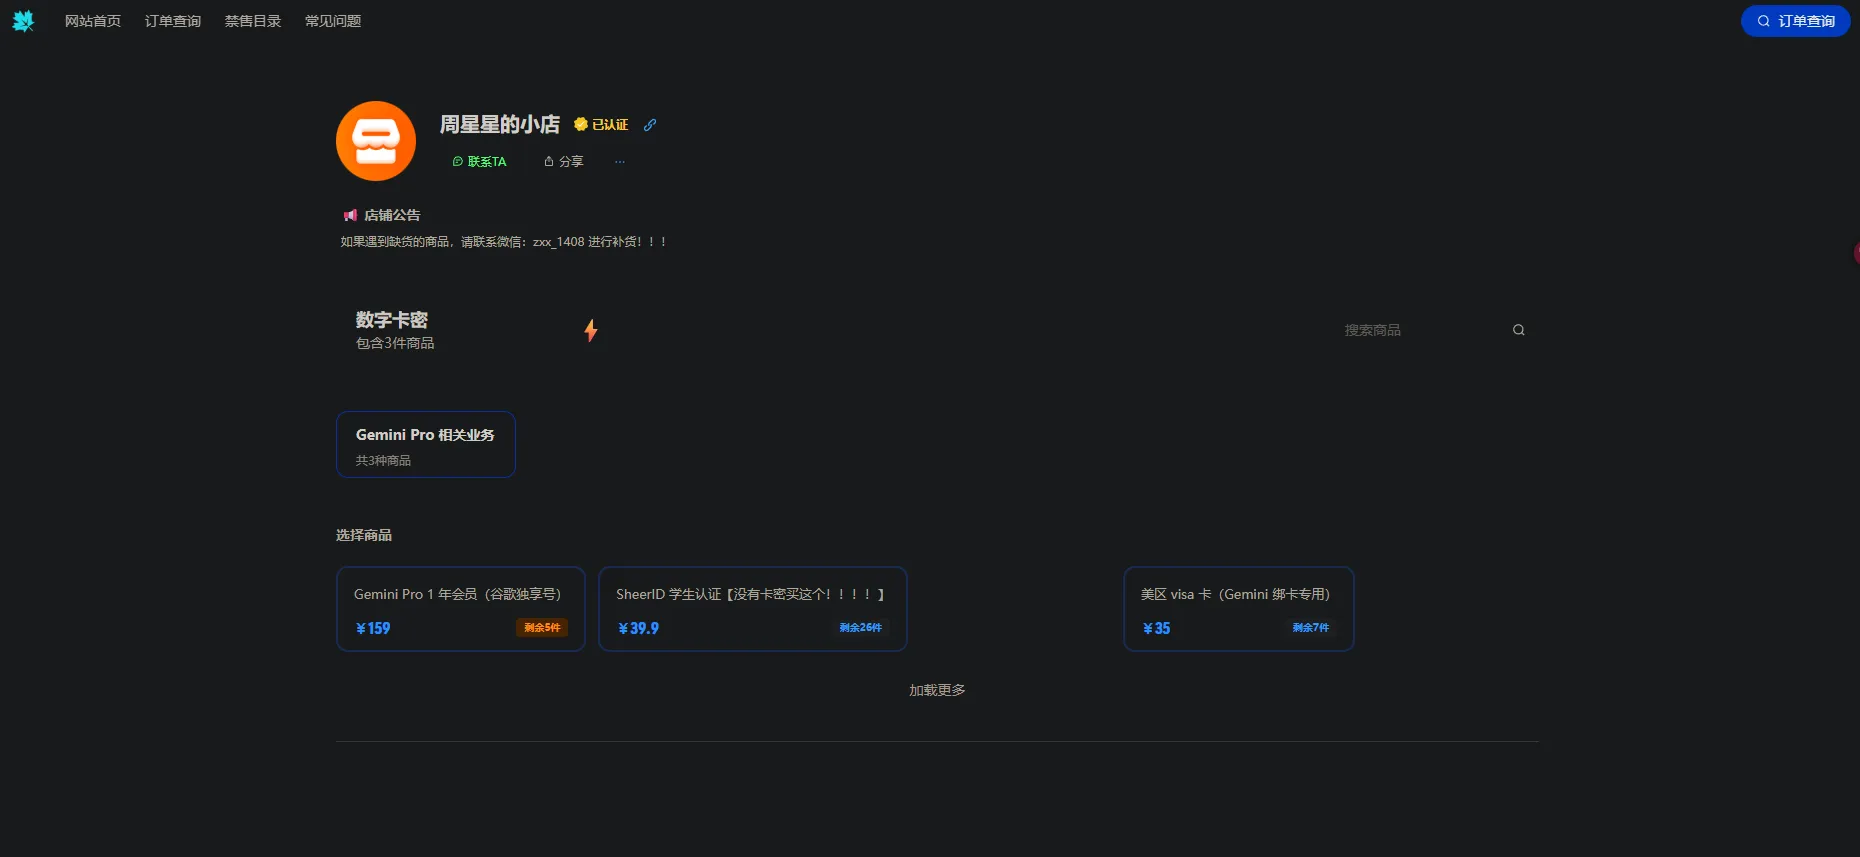Select 美区 visa 卡 product card

(1239, 609)
